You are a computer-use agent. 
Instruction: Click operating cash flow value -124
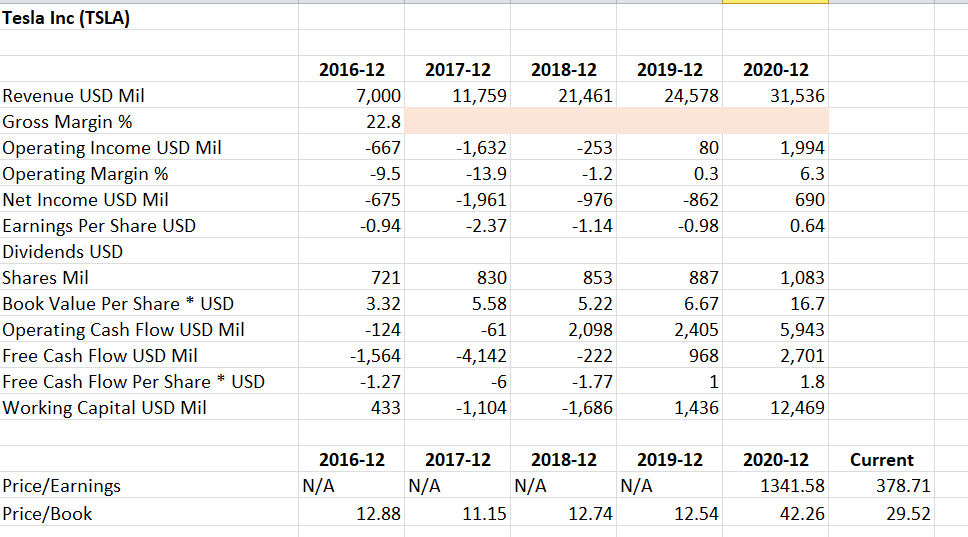383,329
